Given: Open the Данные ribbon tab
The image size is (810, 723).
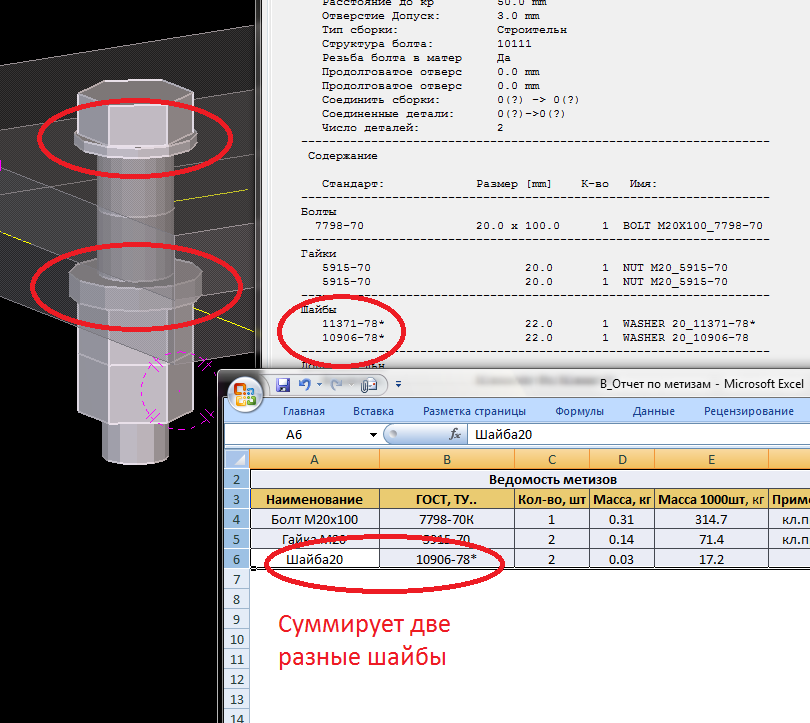Looking at the screenshot, I should (653, 411).
